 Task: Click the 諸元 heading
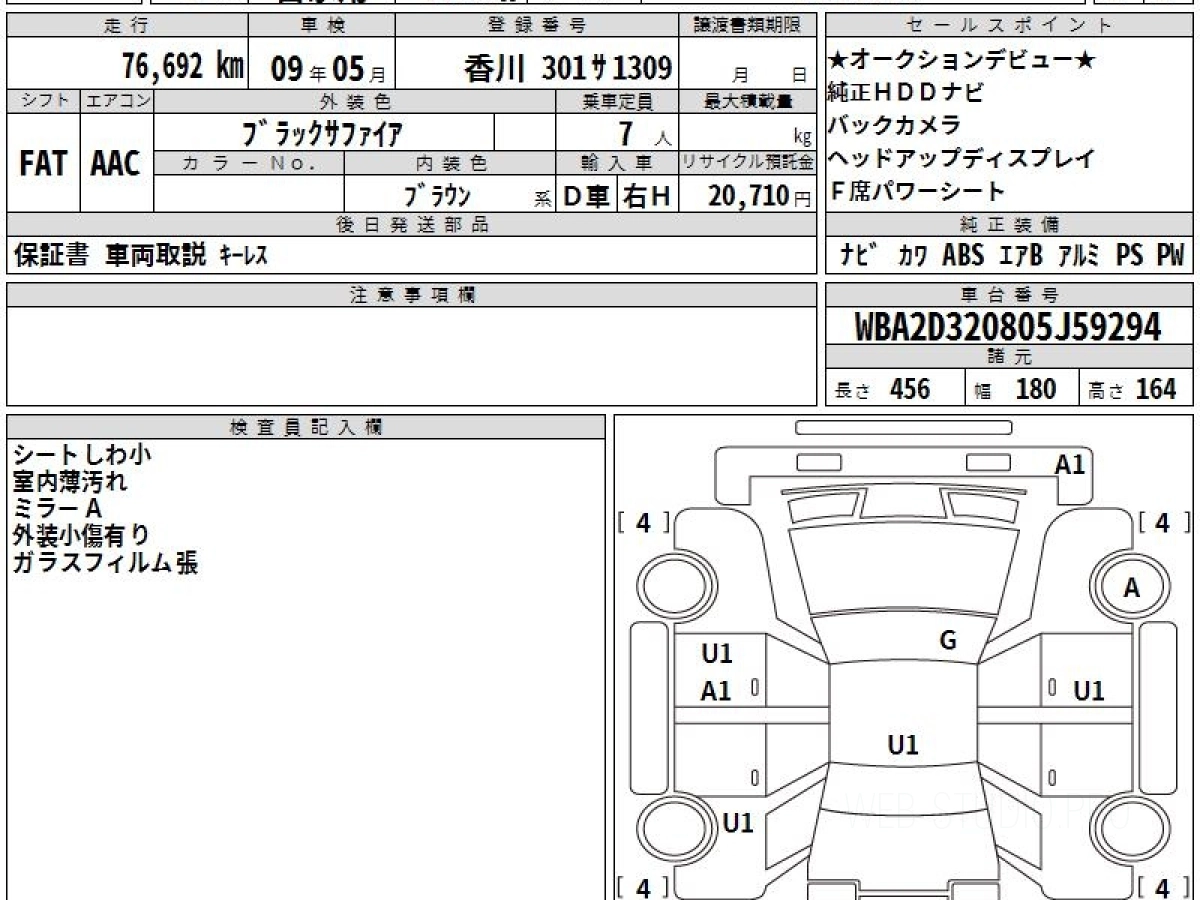[1010, 357]
